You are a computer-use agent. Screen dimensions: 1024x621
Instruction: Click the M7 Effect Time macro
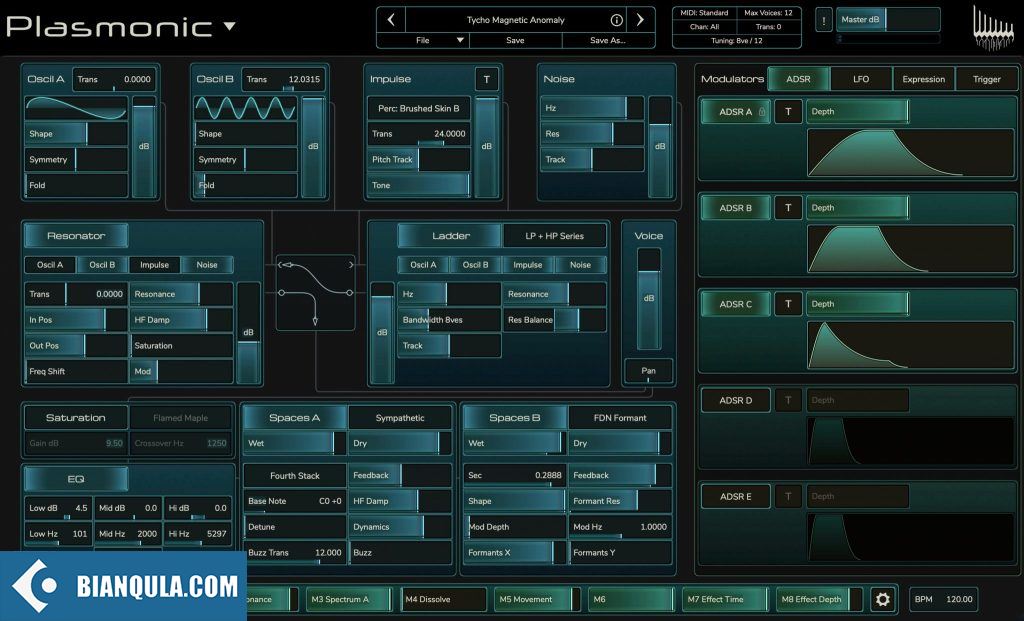725,599
